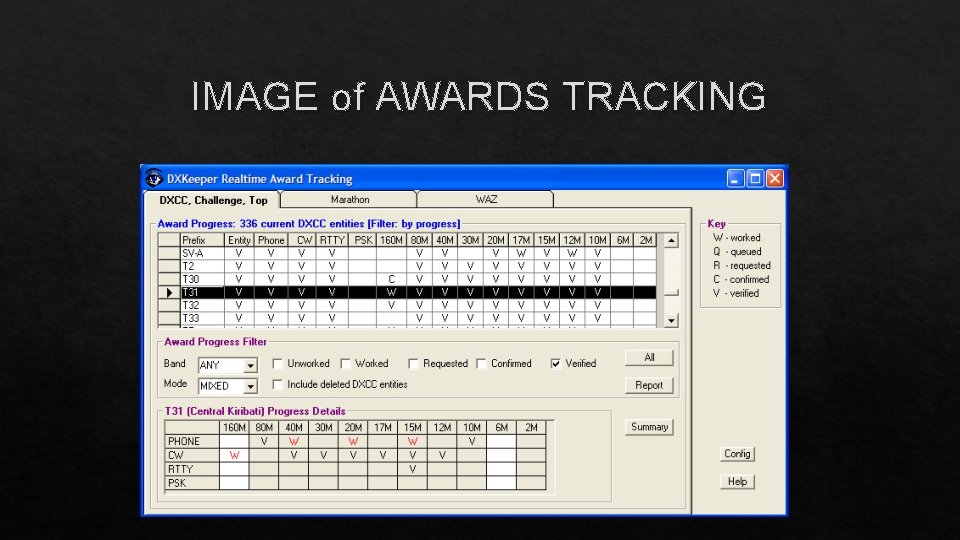The height and width of the screenshot is (540, 960).
Task: Click the scroll up arrow of entity grid
Action: point(672,241)
